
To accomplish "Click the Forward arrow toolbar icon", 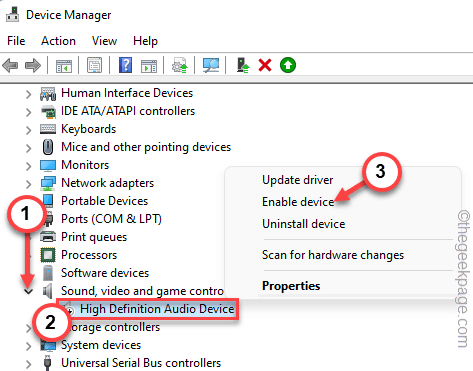I will (x=33, y=65).
